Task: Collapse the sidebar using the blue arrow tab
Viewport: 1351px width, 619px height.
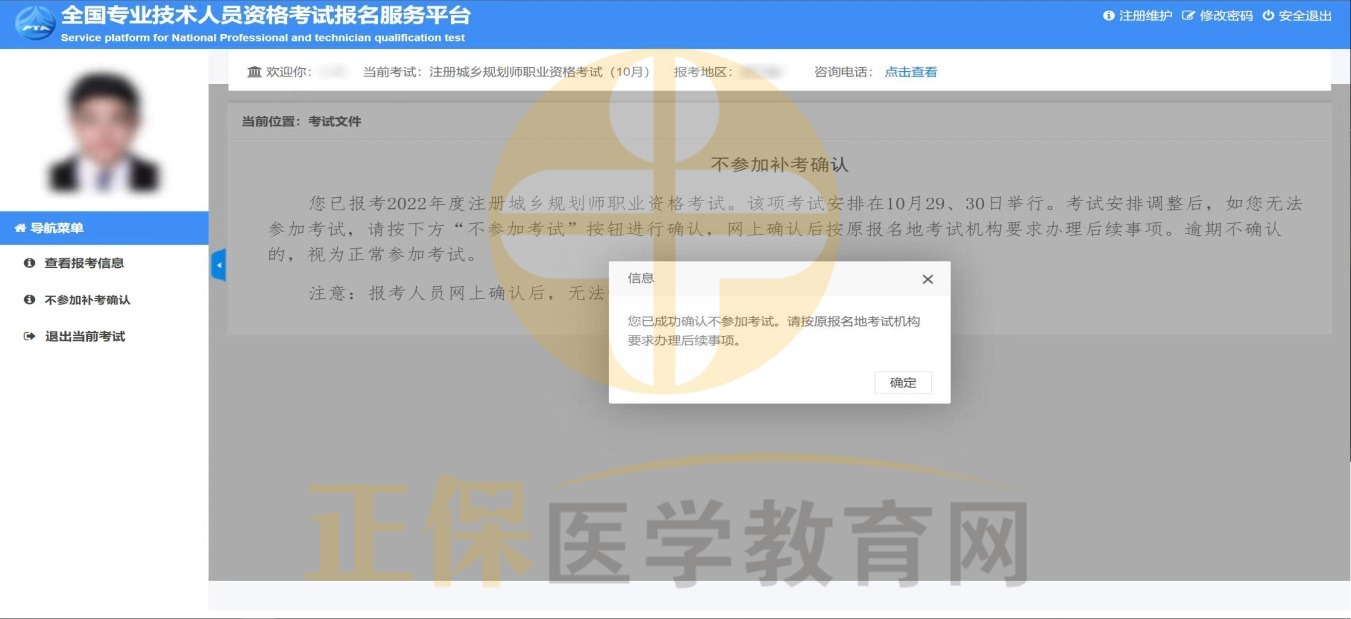Action: [x=218, y=265]
